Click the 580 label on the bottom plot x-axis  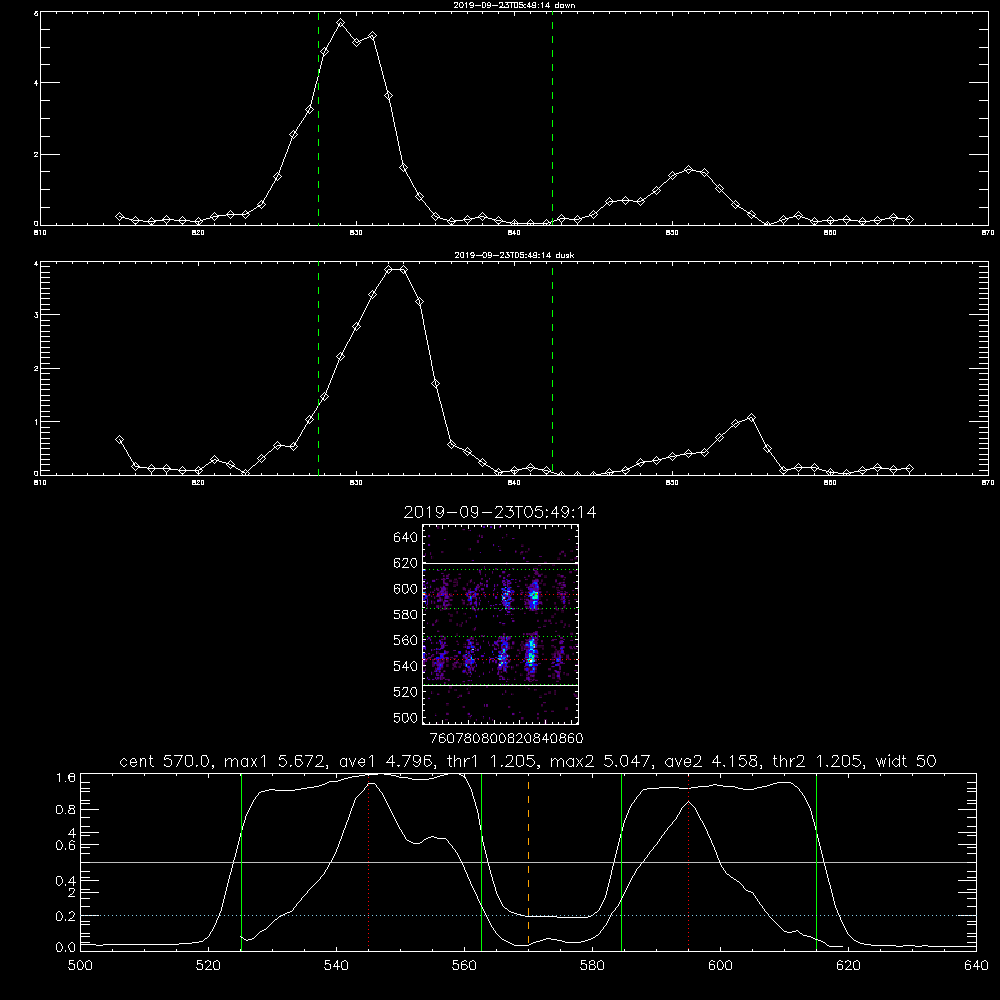592,966
